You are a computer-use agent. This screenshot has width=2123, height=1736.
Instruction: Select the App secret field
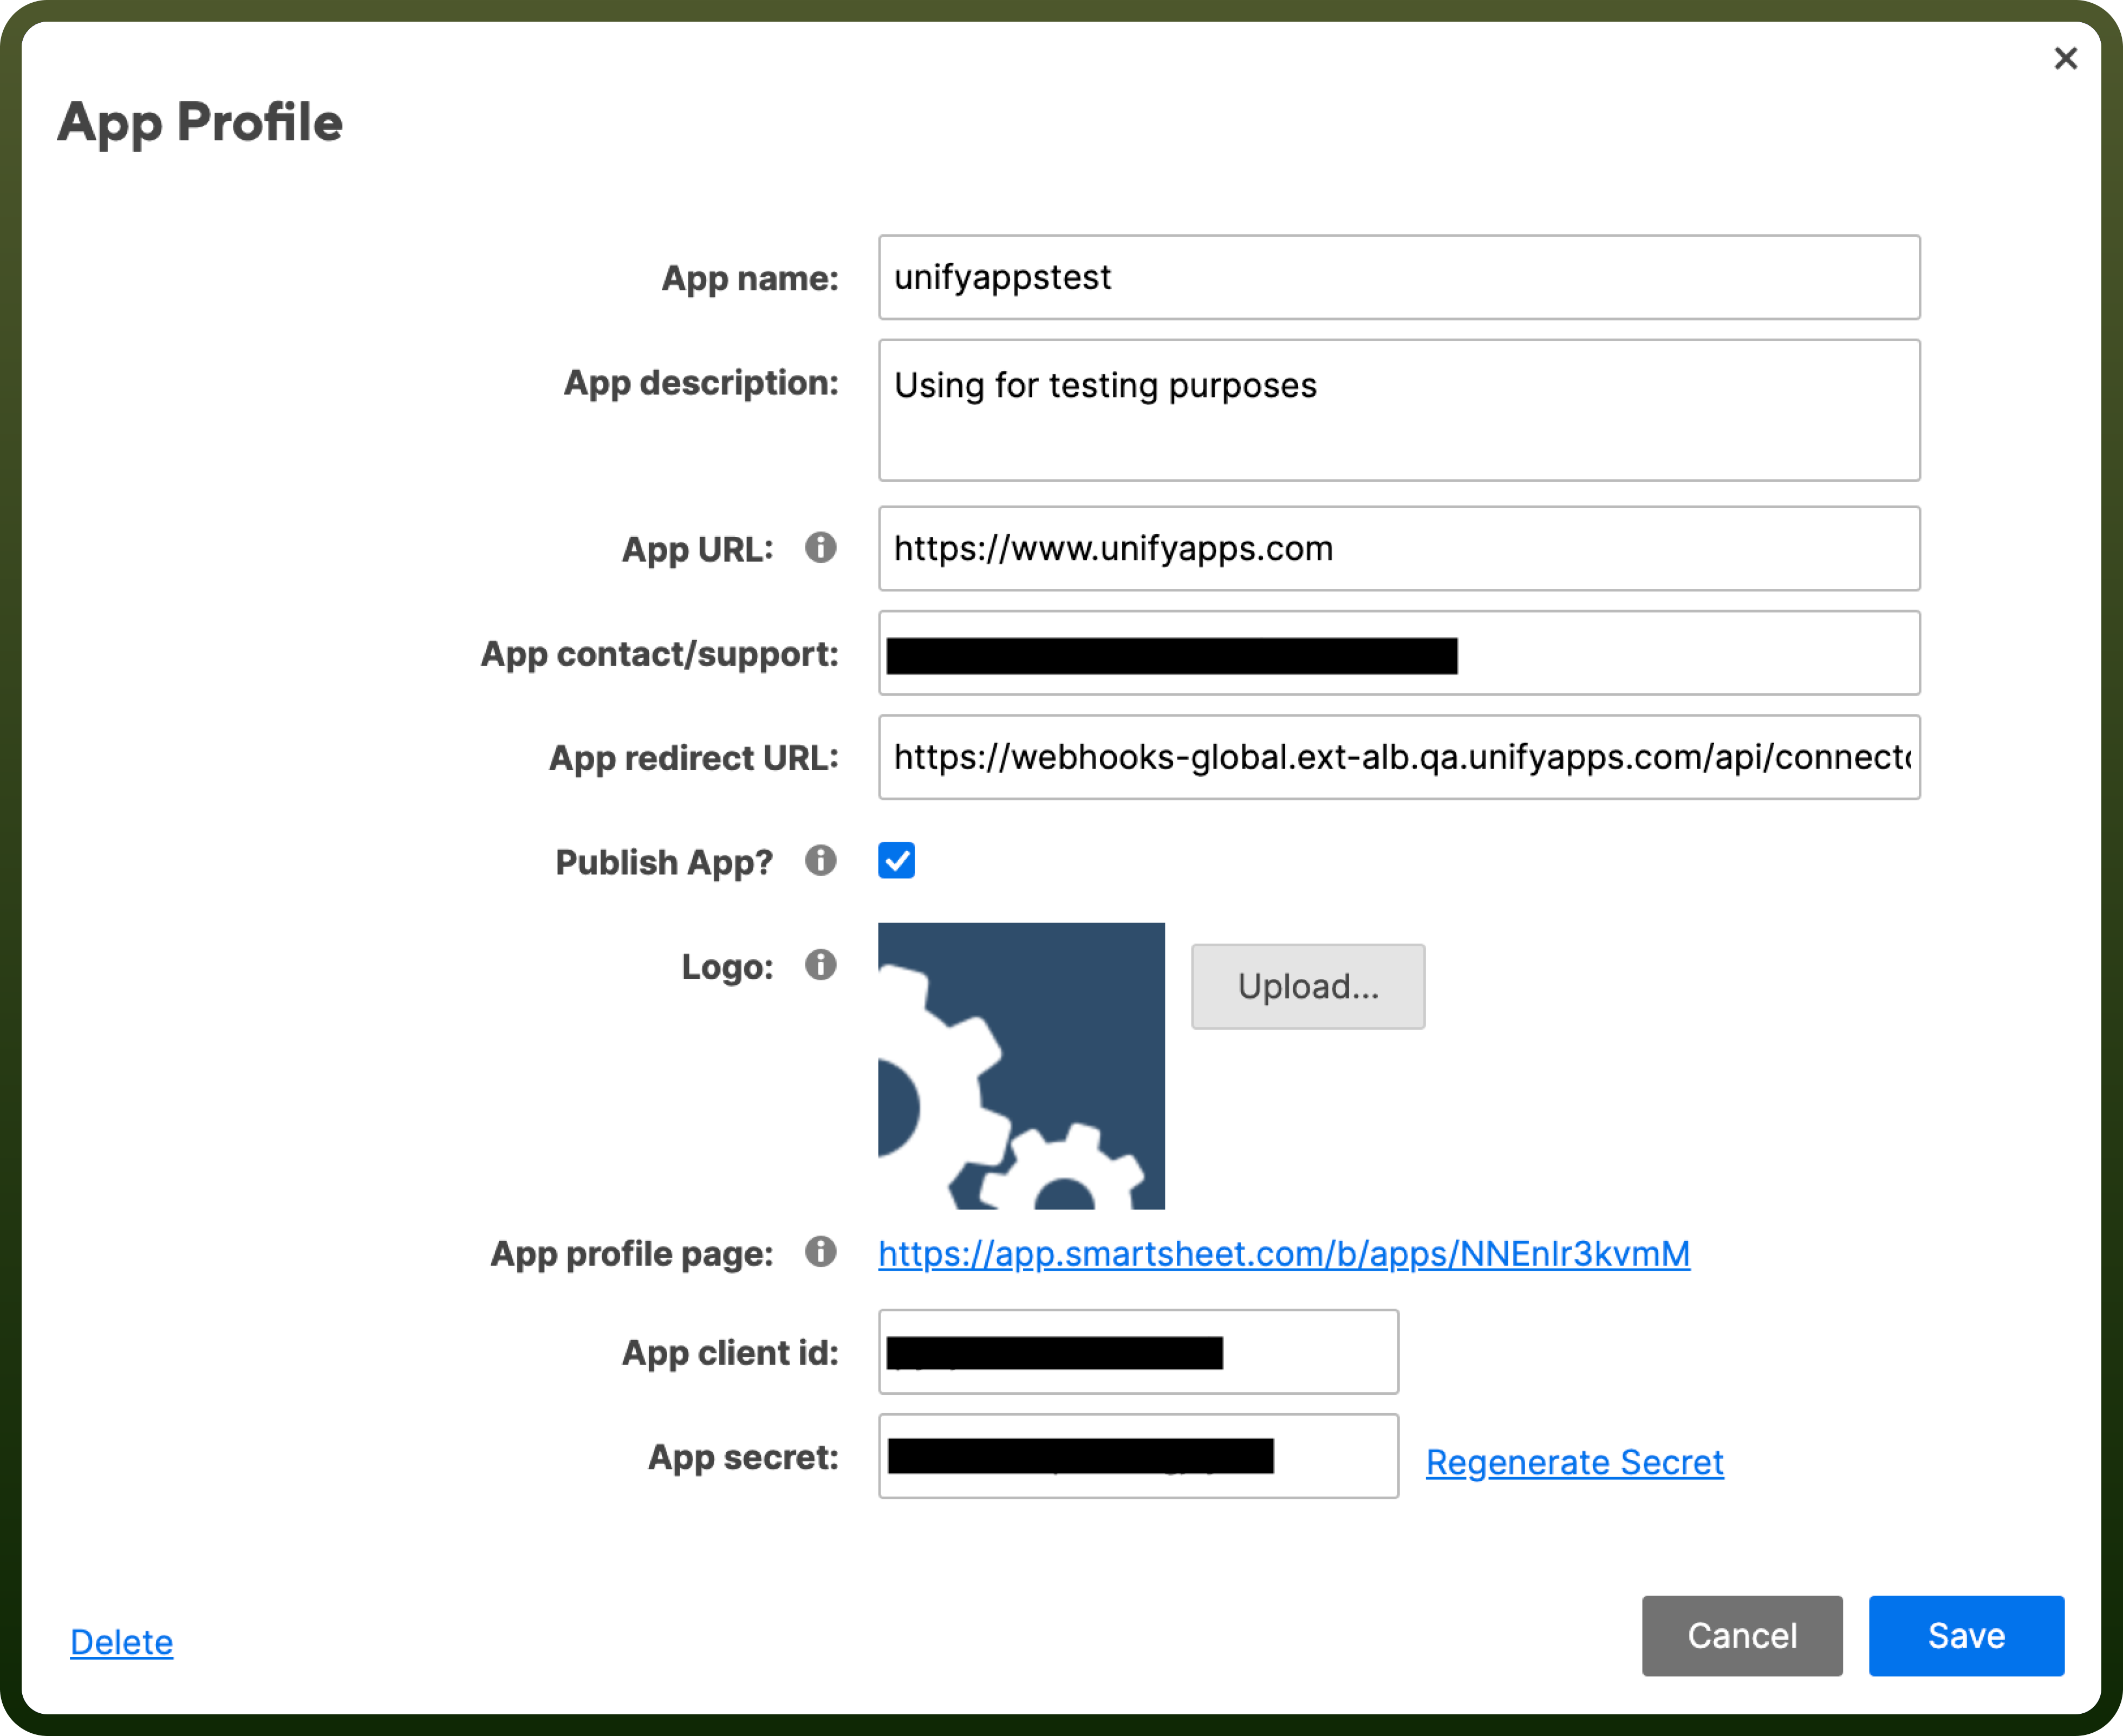[1138, 1456]
